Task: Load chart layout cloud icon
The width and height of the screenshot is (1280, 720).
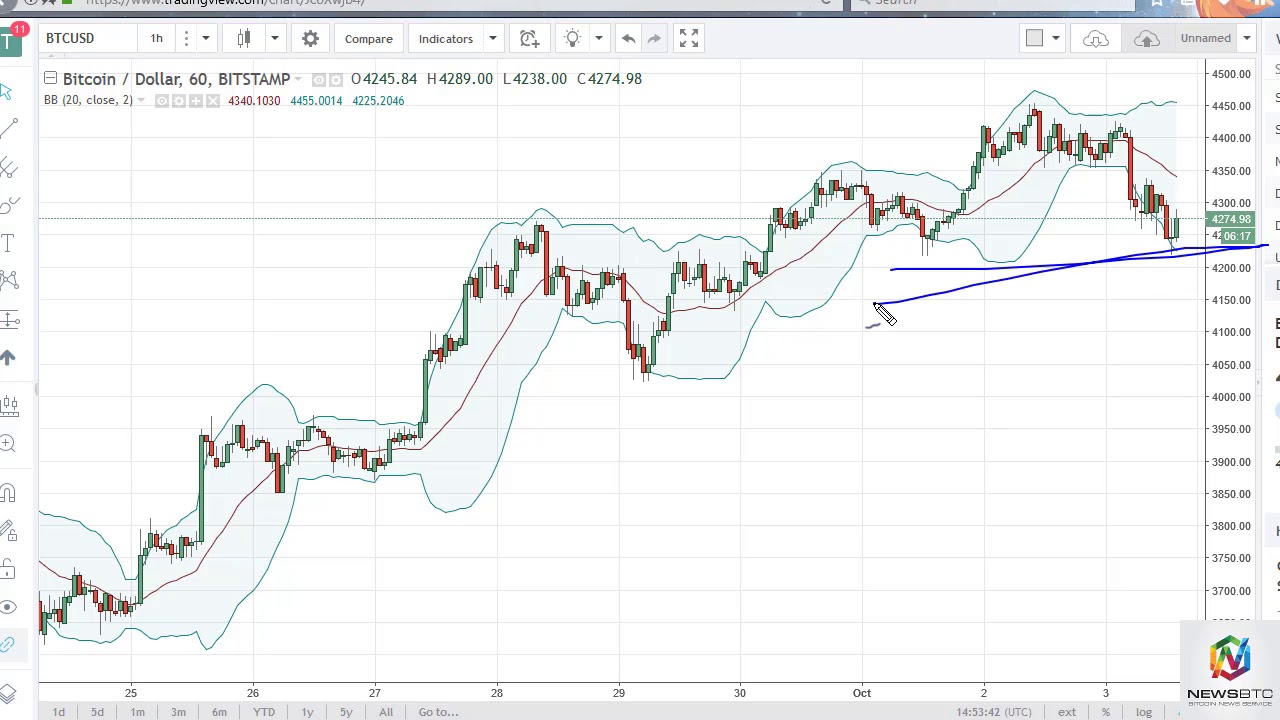Action: click(x=1095, y=38)
